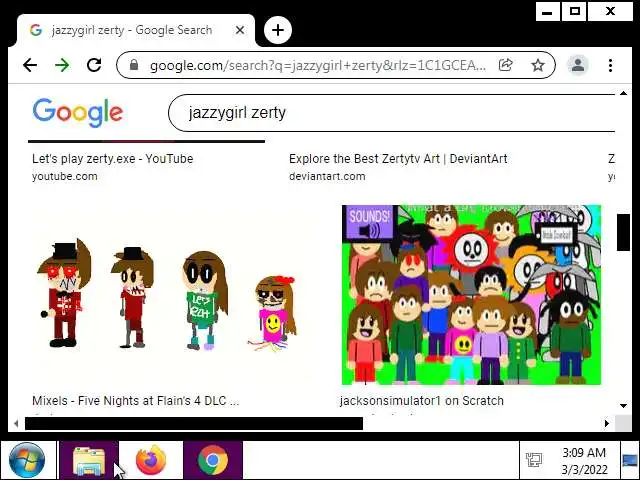Click the horizontal scrollbar right arrow

607,423
